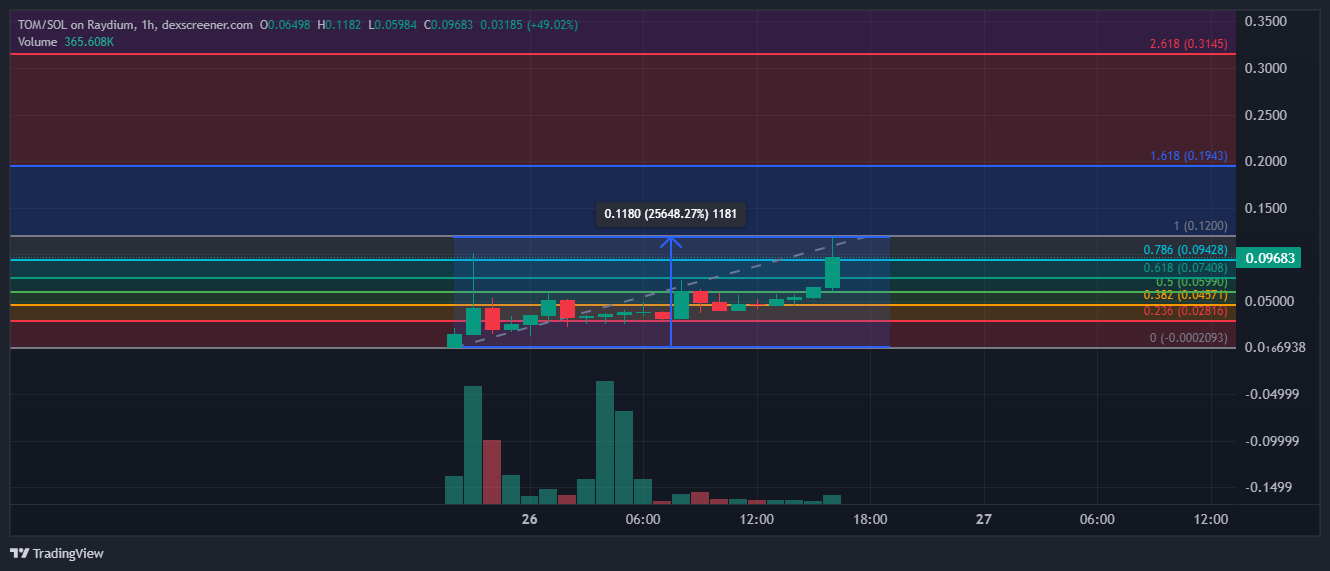Click the 0 (-0.0002093) Fibonacci label
Screen dimensions: 1330x571
pyautogui.click(x=1188, y=338)
